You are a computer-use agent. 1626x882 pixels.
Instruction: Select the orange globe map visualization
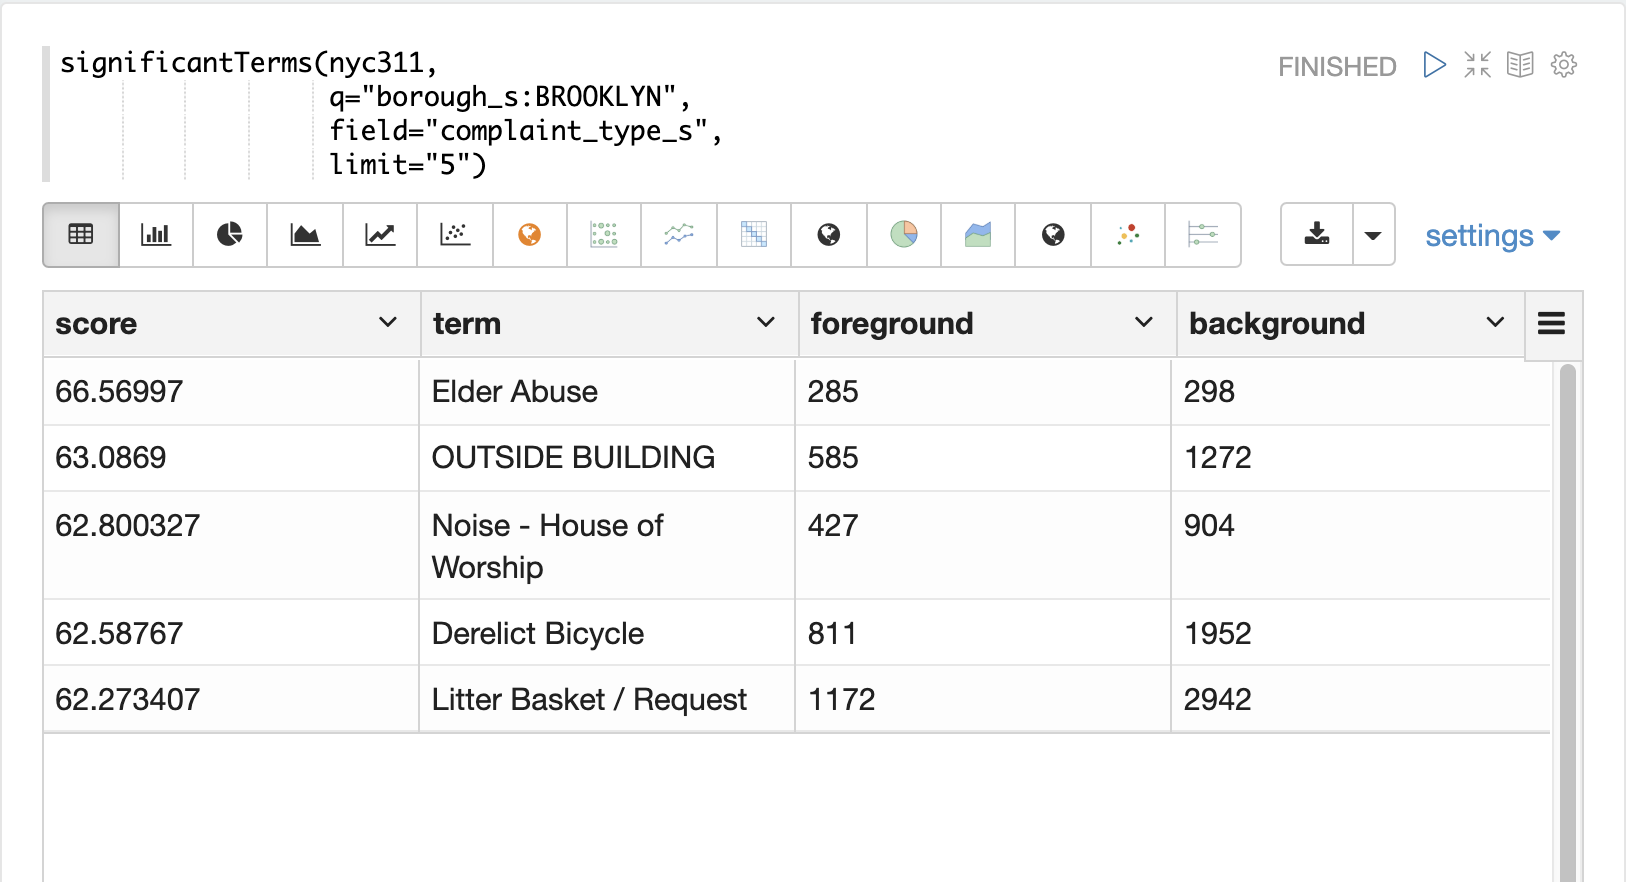pyautogui.click(x=530, y=235)
